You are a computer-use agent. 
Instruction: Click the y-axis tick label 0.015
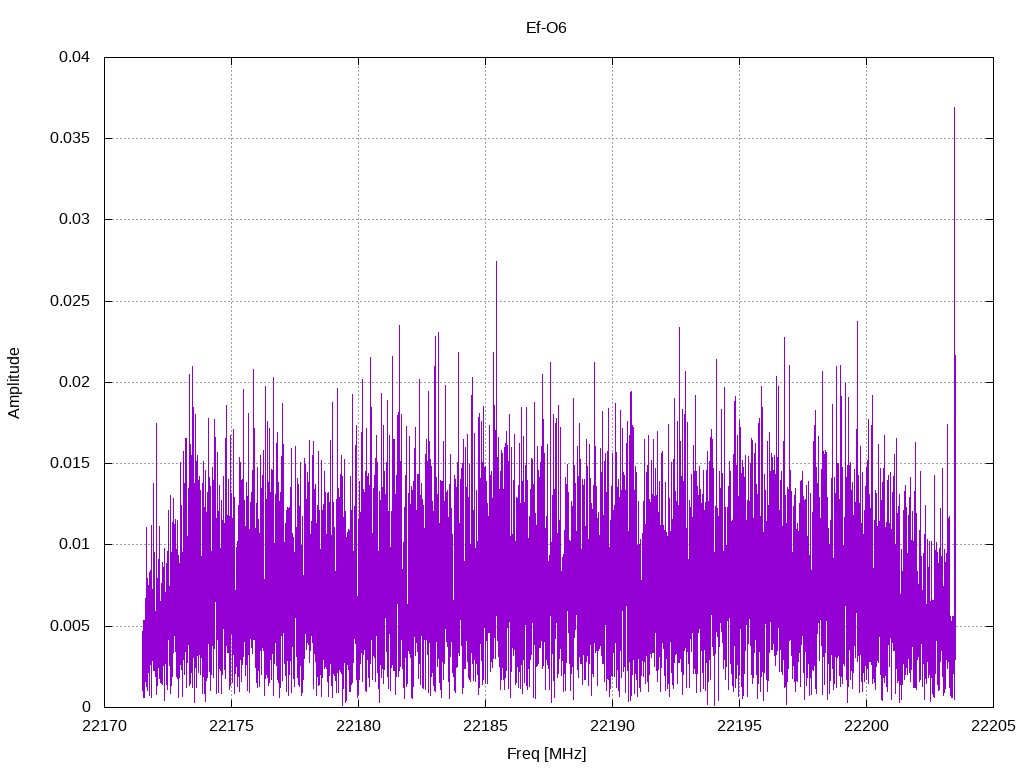coord(70,462)
